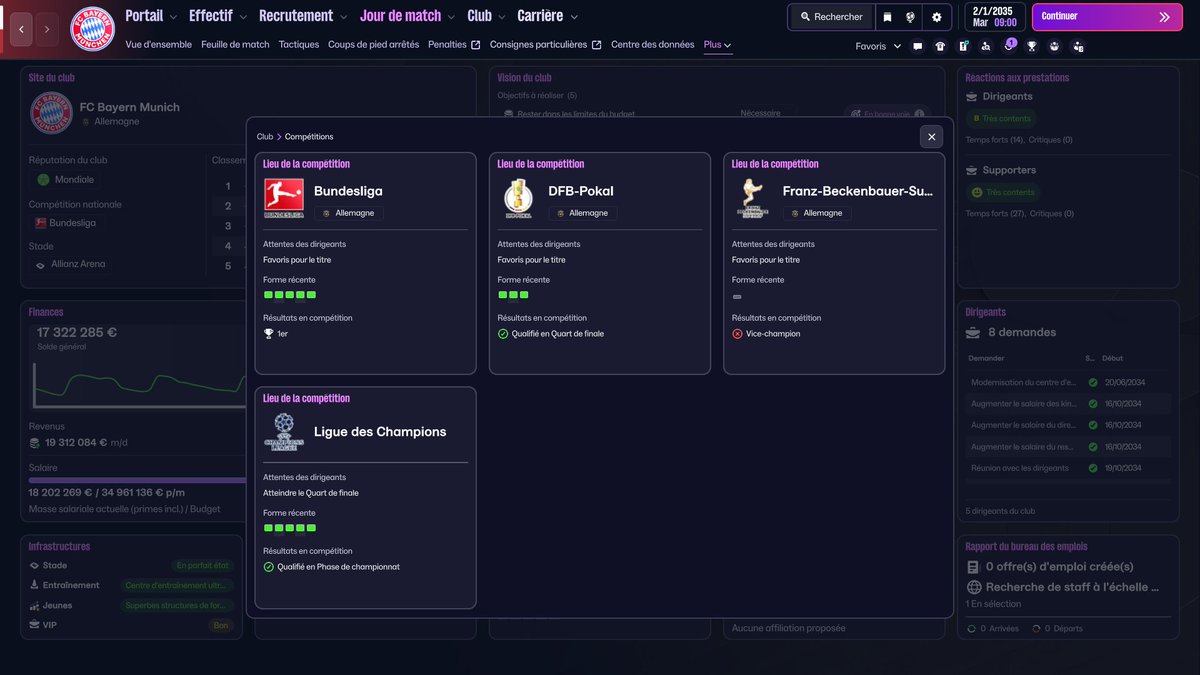This screenshot has height=675, width=1200.
Task: Click the Mondiale reputation chip
Action: (65, 180)
